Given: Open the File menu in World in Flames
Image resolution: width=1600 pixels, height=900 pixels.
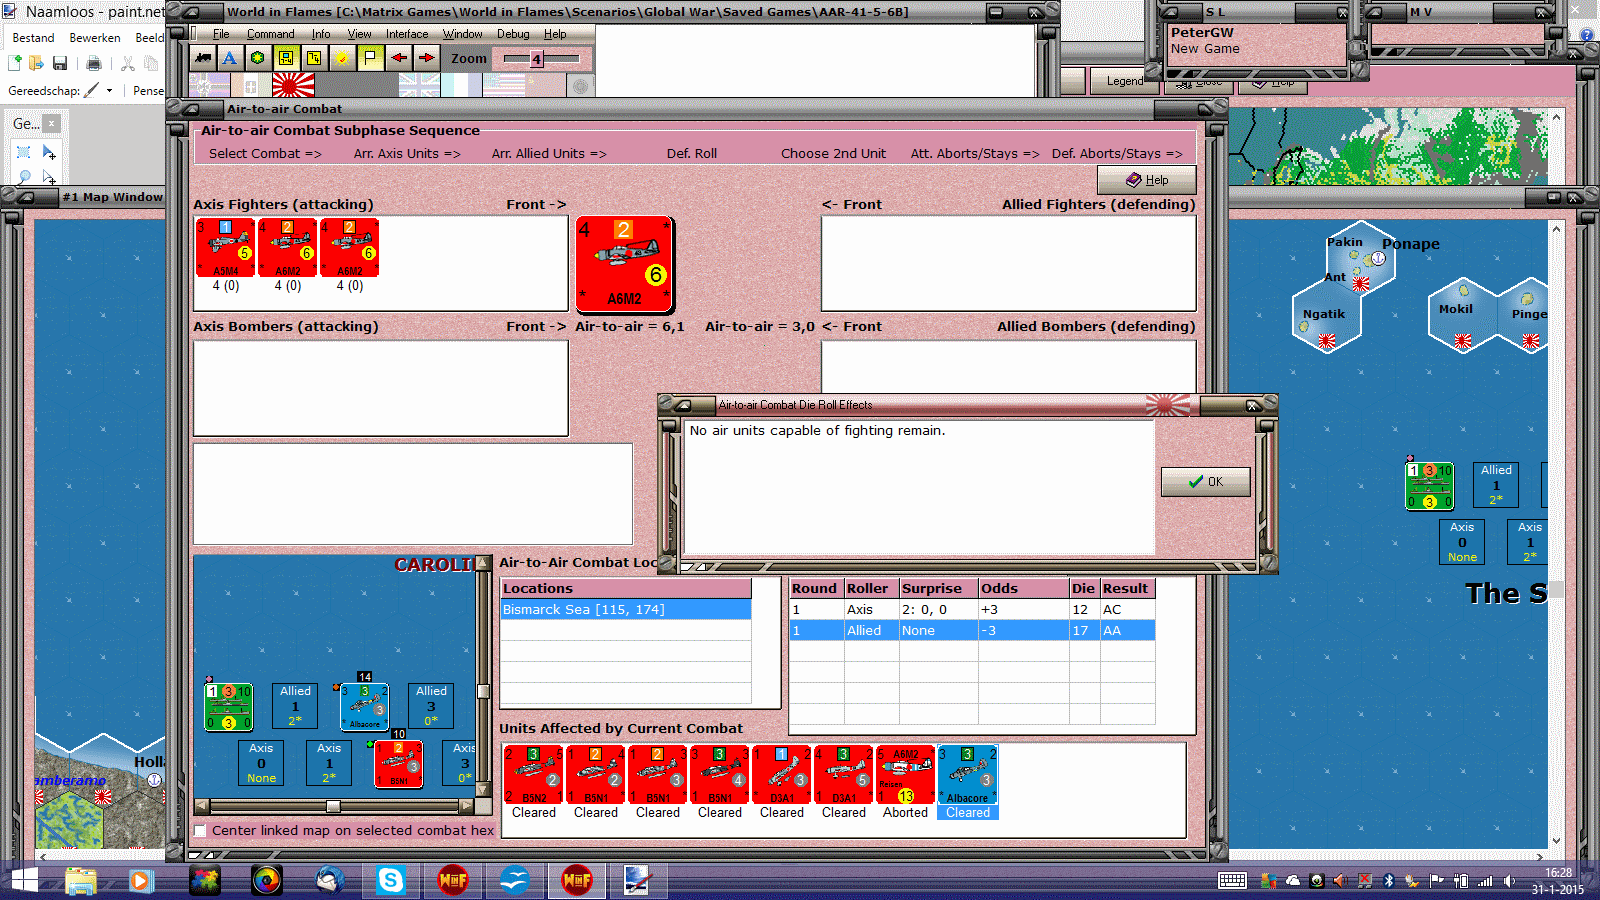Looking at the screenshot, I should click(221, 34).
